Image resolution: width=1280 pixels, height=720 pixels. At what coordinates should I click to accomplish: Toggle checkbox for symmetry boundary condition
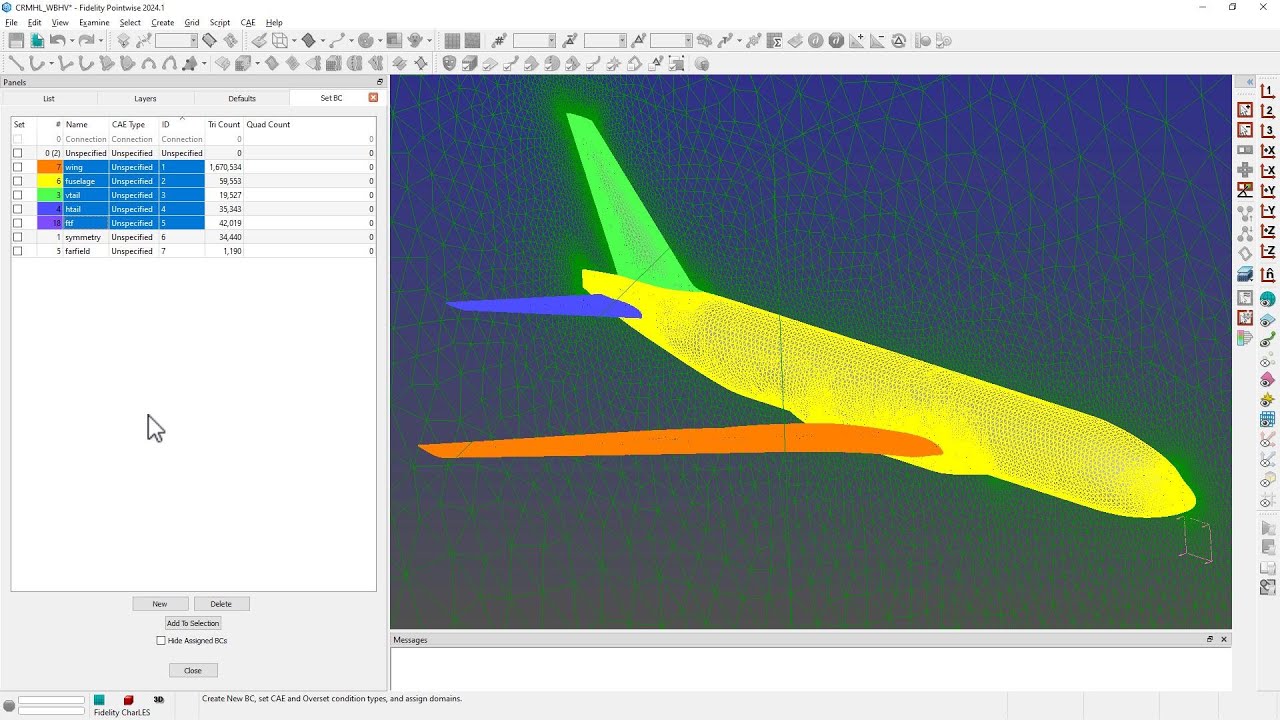click(17, 237)
